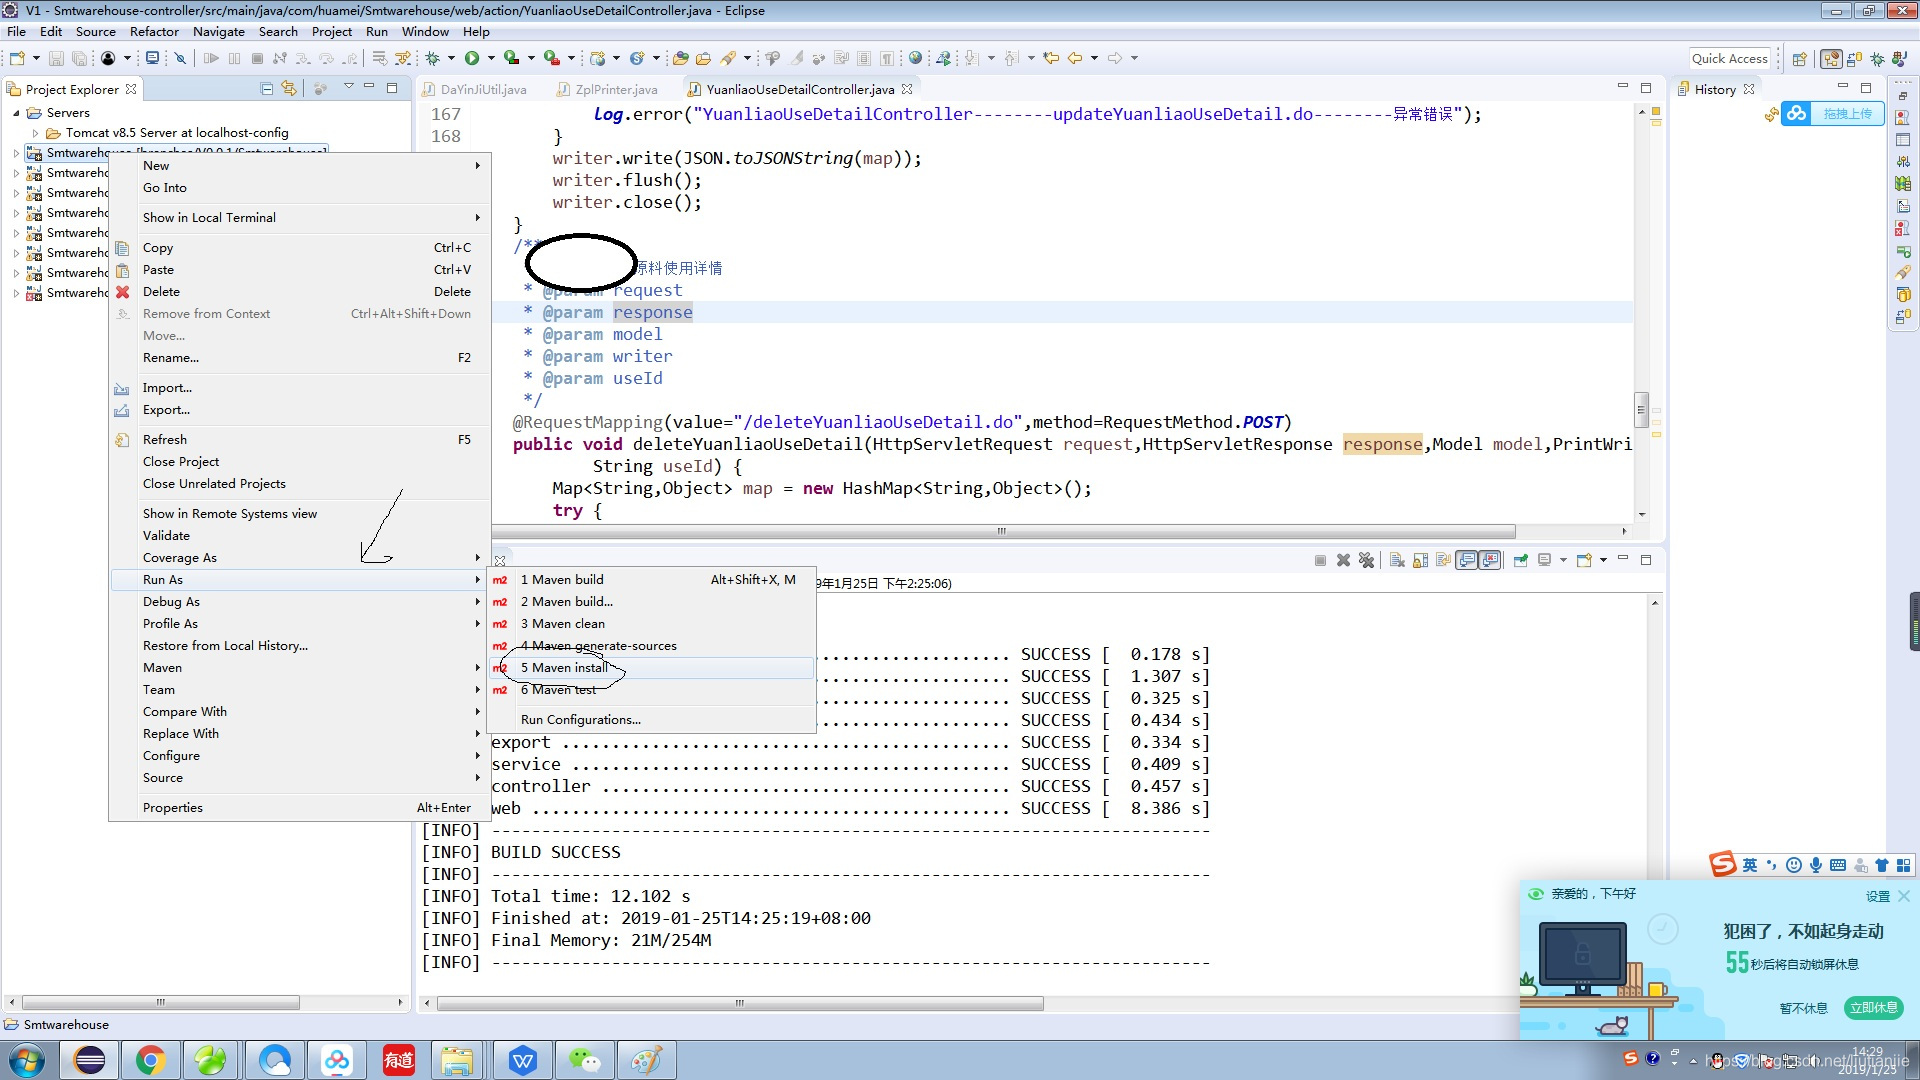Toggle Link with Editor in Project Explorer
This screenshot has height=1080, width=1920.
tap(289, 89)
